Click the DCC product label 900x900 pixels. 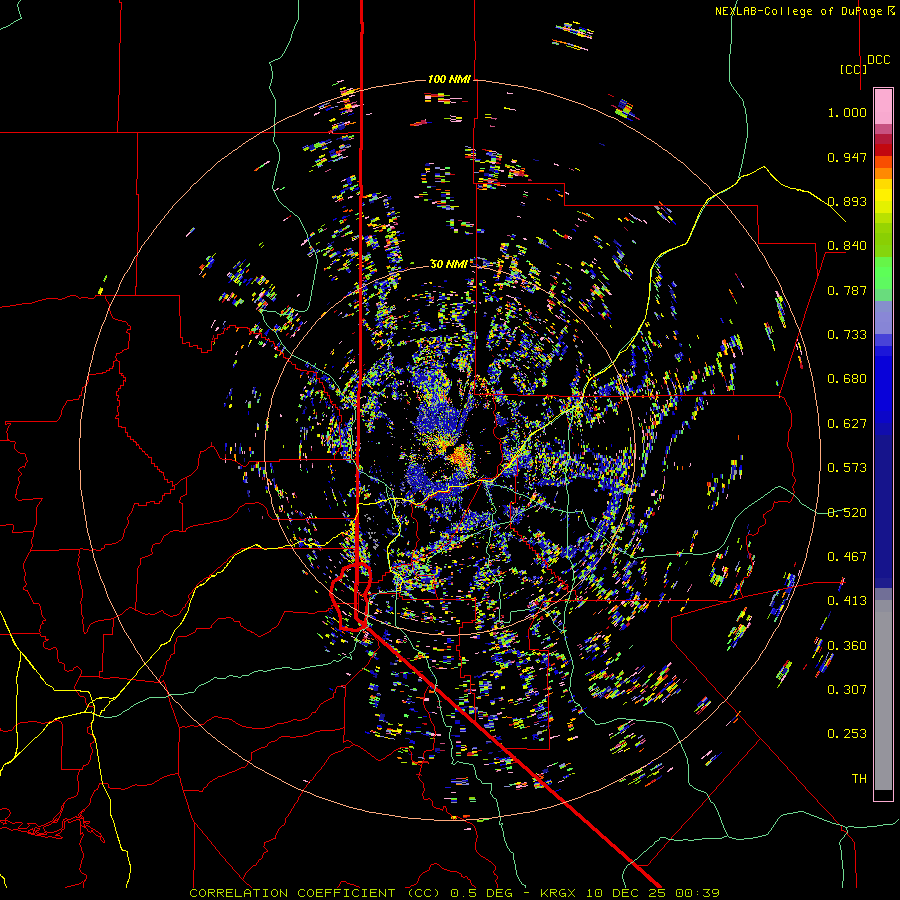[879, 60]
